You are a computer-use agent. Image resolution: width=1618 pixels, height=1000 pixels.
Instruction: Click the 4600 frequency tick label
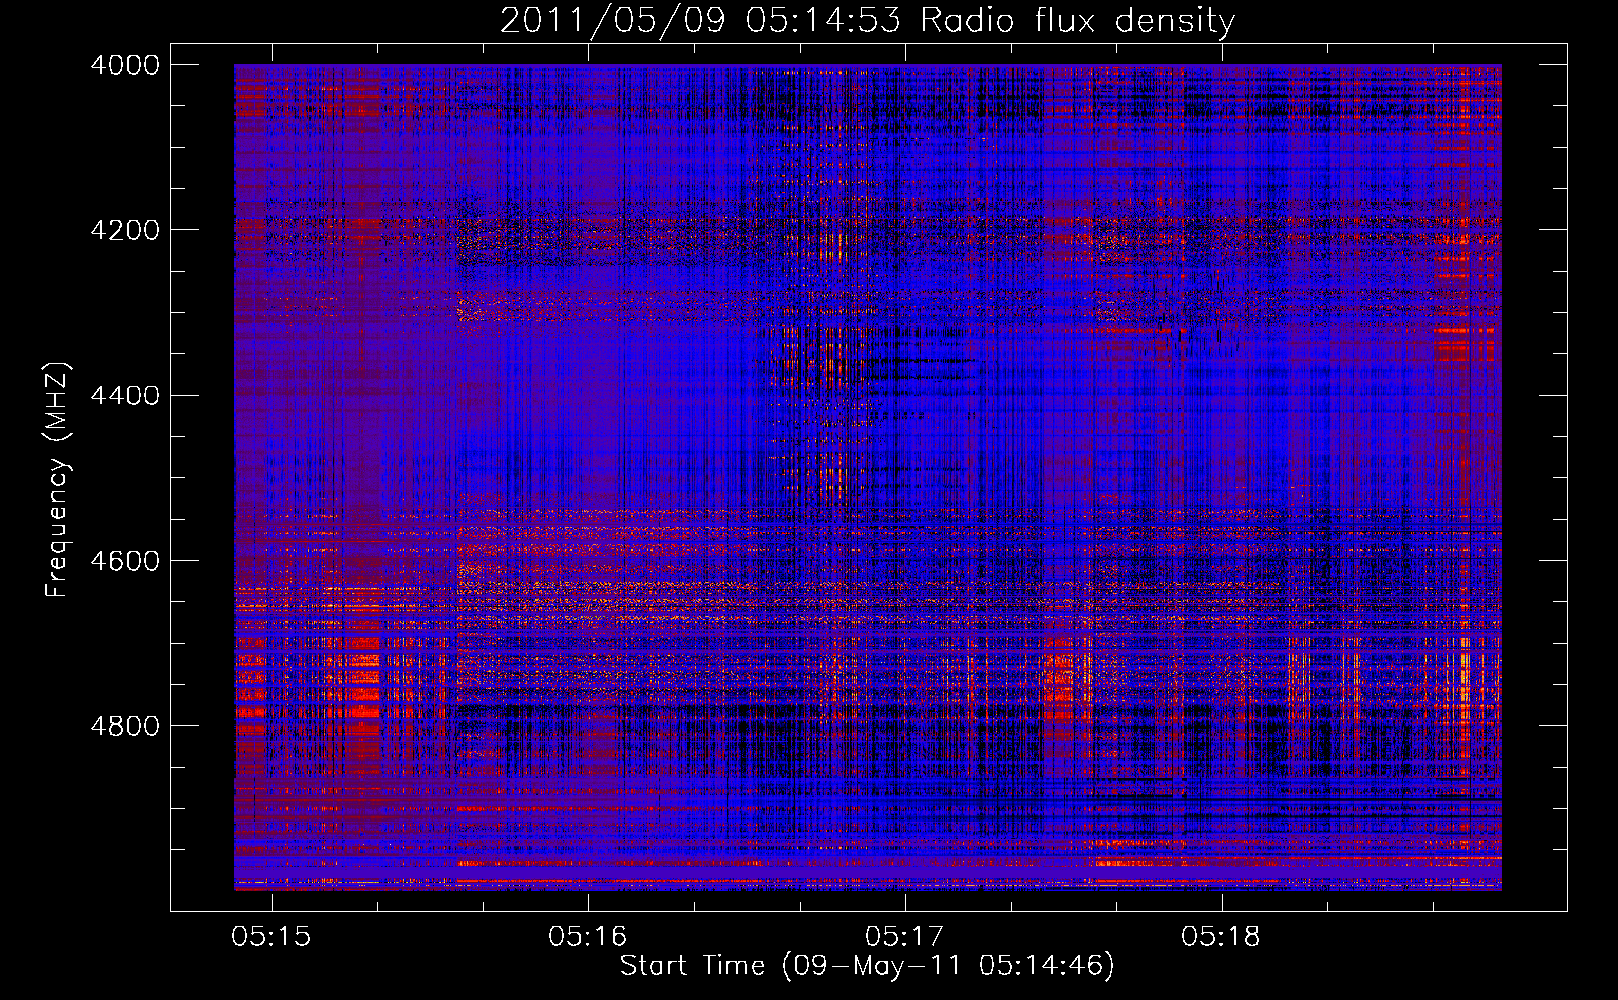(x=125, y=561)
